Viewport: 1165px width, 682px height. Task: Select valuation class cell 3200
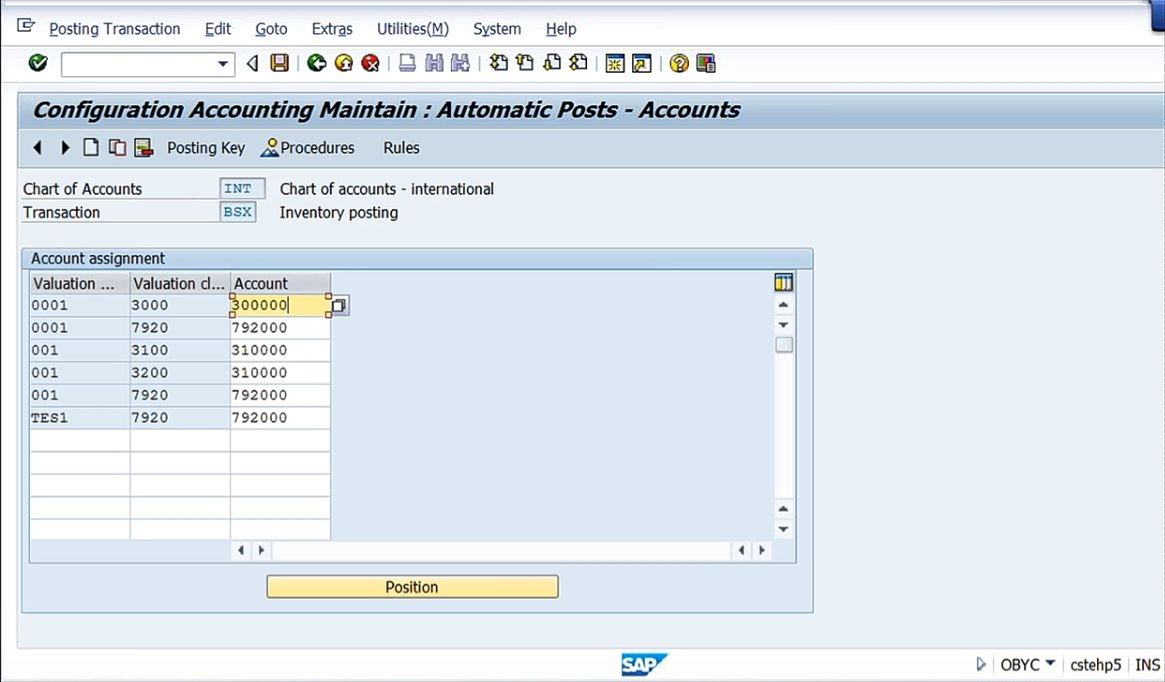pos(180,372)
